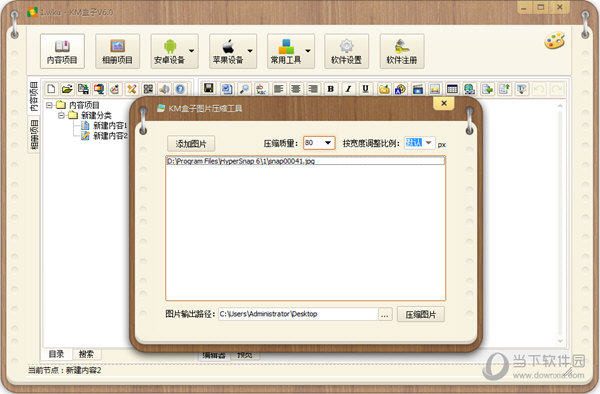Viewport: 600px width, 394px height.
Task: Insert video with clapperboard icon
Action: (417, 89)
